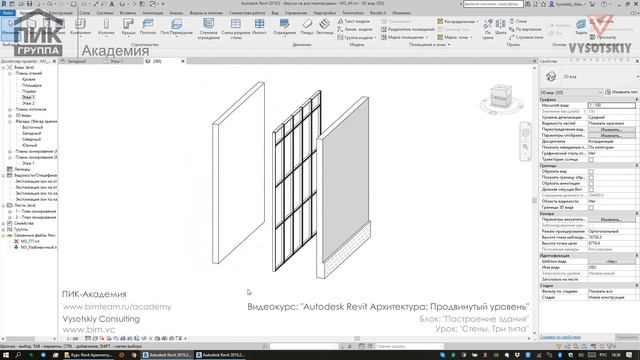640x360 pixels.
Task: Click View Template <Нет> button
Action: (611, 262)
